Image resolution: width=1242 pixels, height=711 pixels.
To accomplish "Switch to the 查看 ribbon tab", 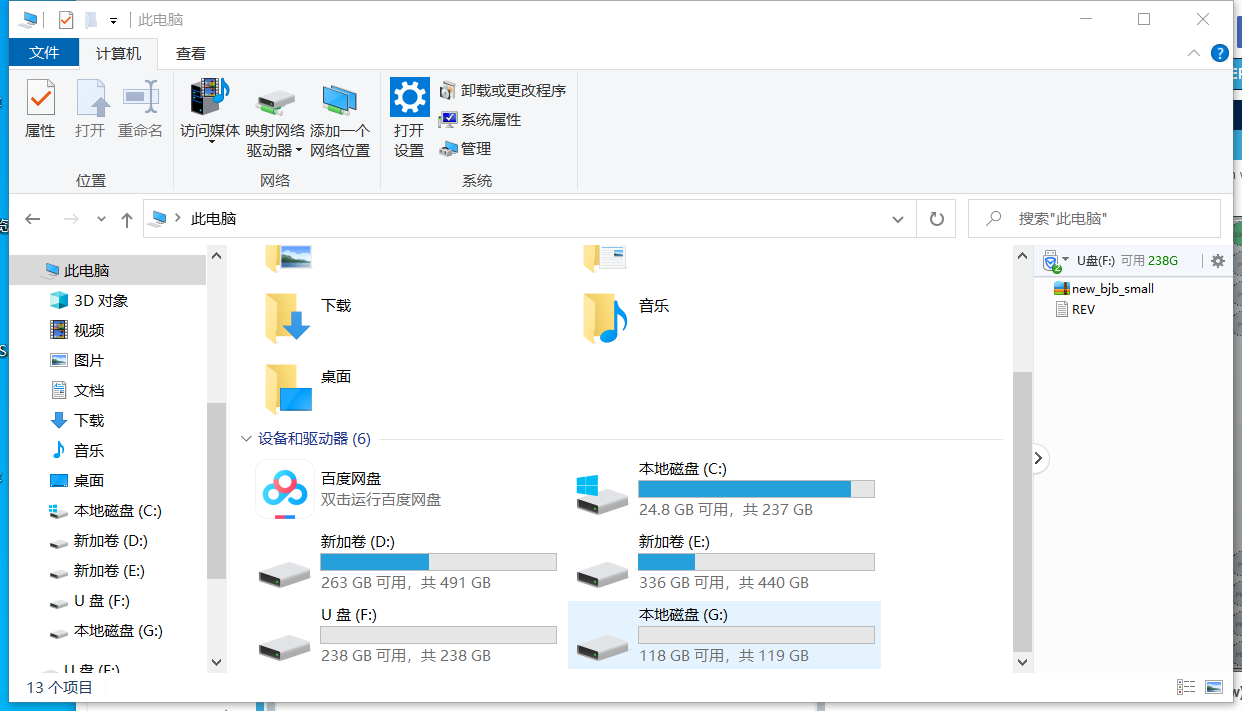I will (190, 53).
